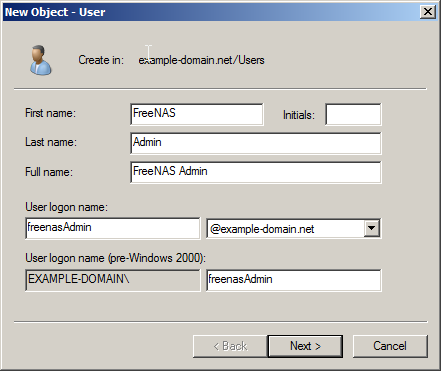Focus the empty Initials field

pyautogui.click(x=353, y=114)
